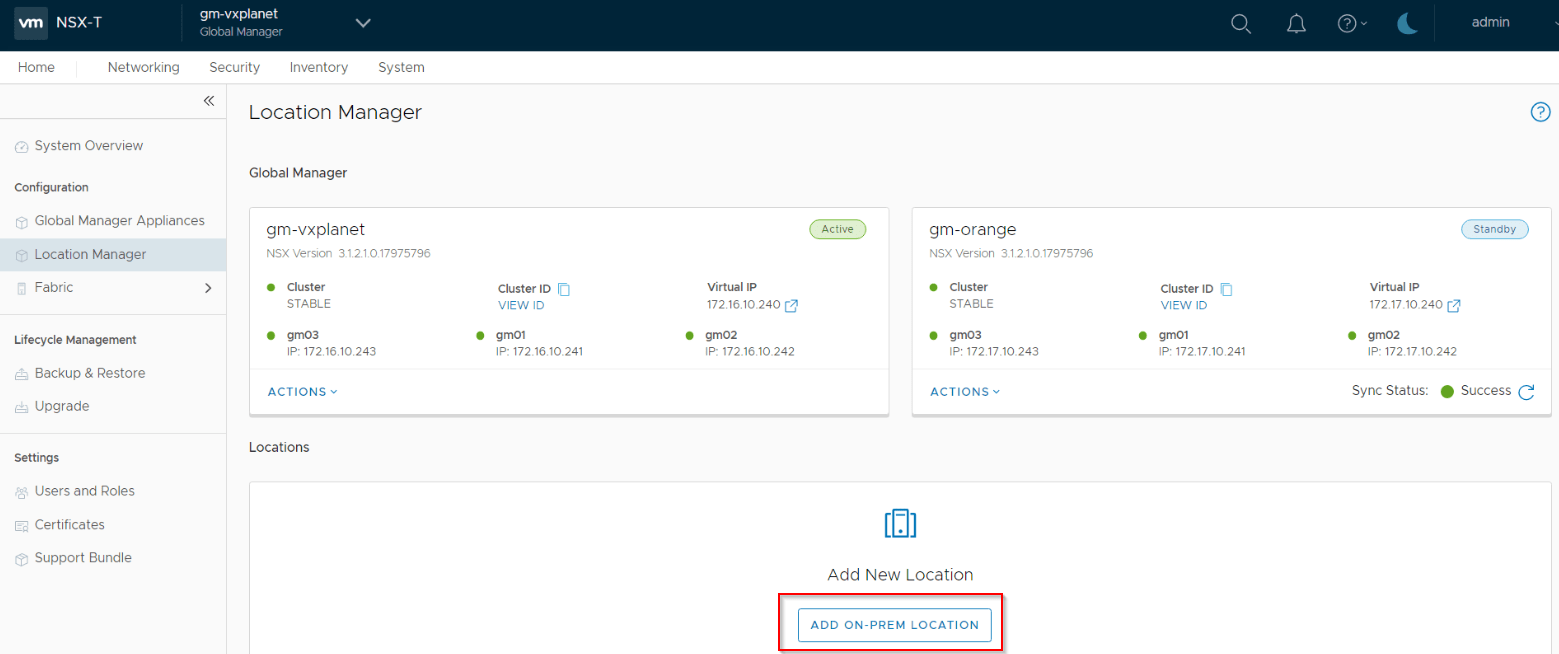Click IP 172.17.10.241 on gm-orange card
This screenshot has width=1559, height=654.
point(1202,352)
